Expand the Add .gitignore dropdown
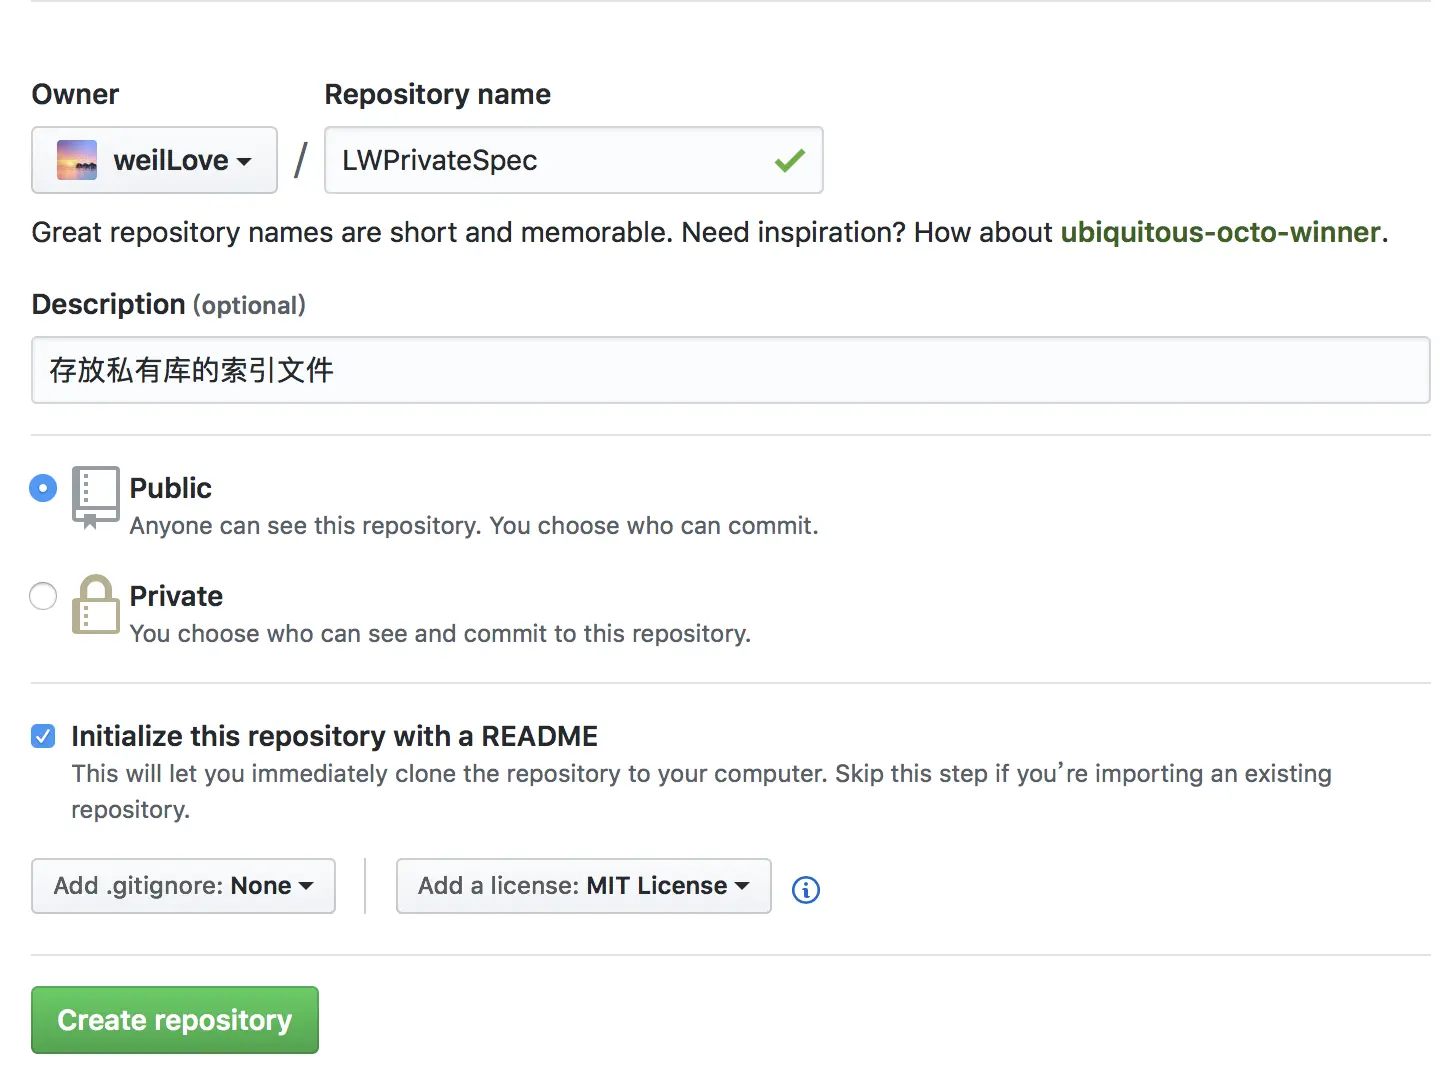The image size is (1450, 1072). tap(183, 886)
